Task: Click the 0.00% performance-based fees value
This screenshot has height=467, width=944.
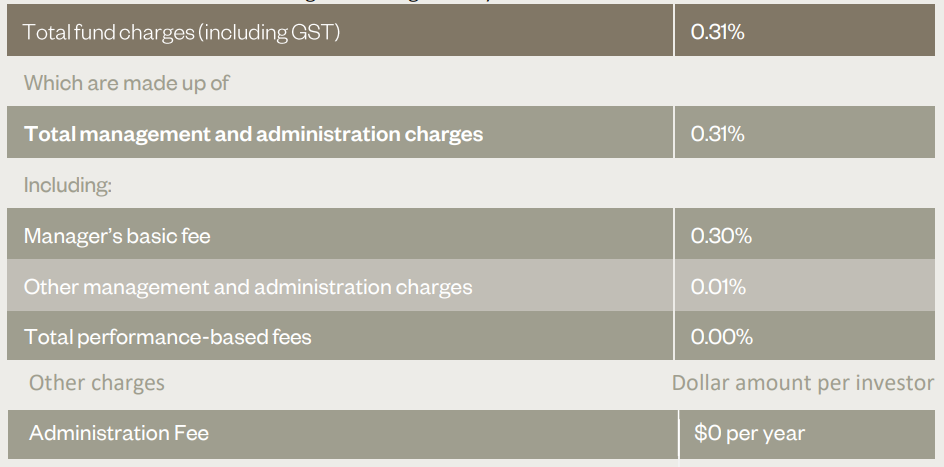Action: 721,337
